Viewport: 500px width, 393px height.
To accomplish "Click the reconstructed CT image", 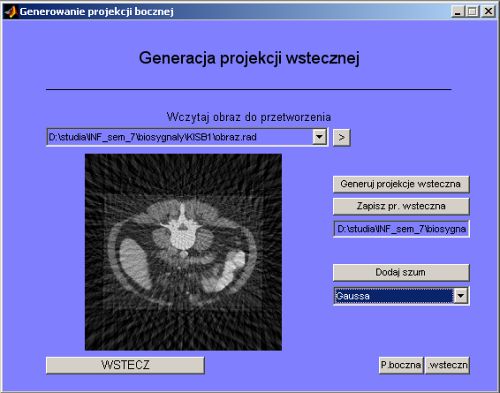I will (183, 252).
